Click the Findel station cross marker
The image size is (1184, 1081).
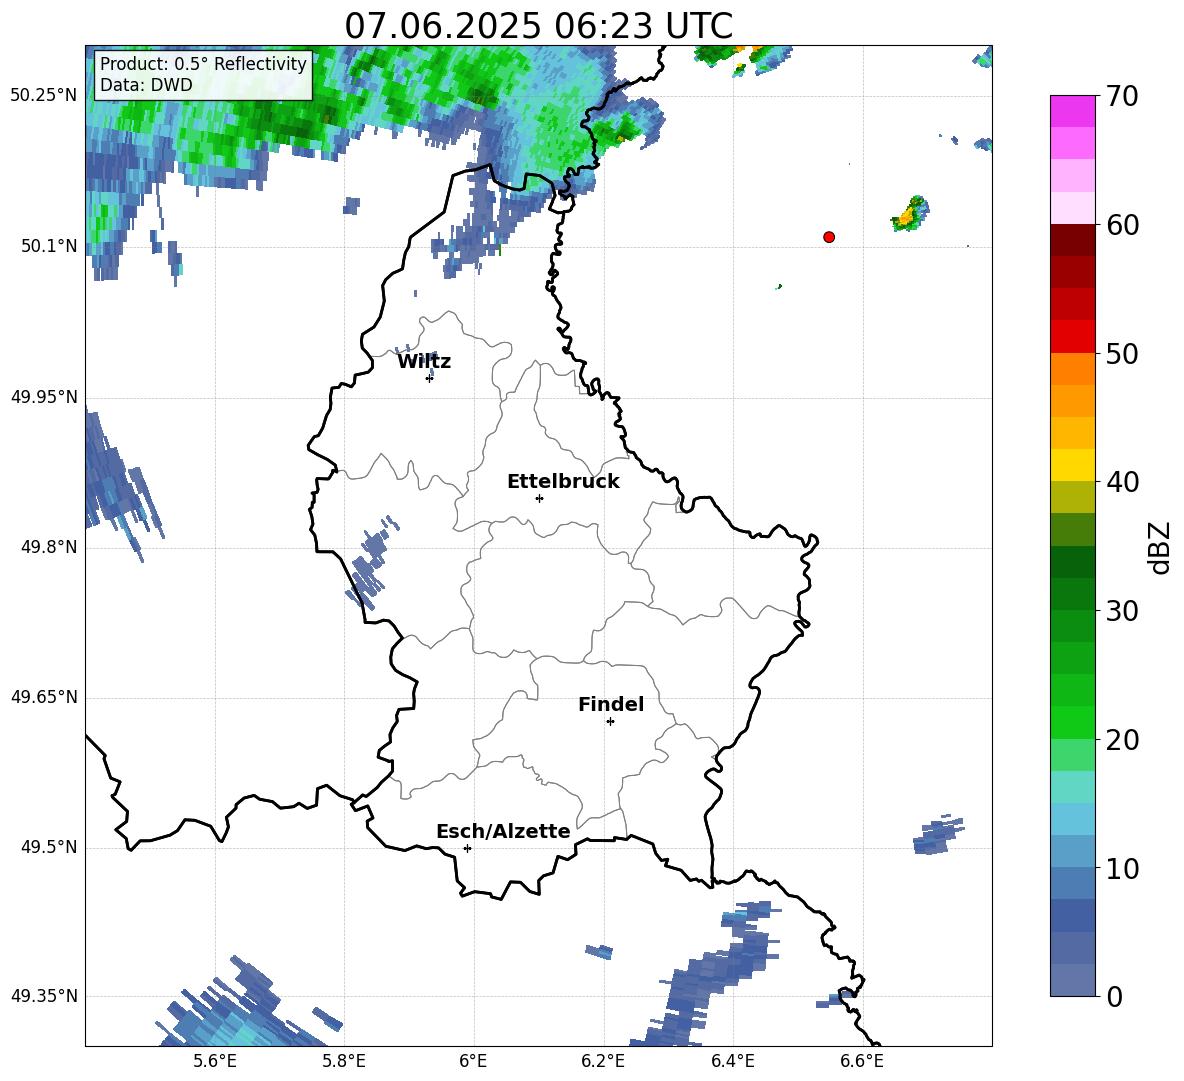click(610, 722)
